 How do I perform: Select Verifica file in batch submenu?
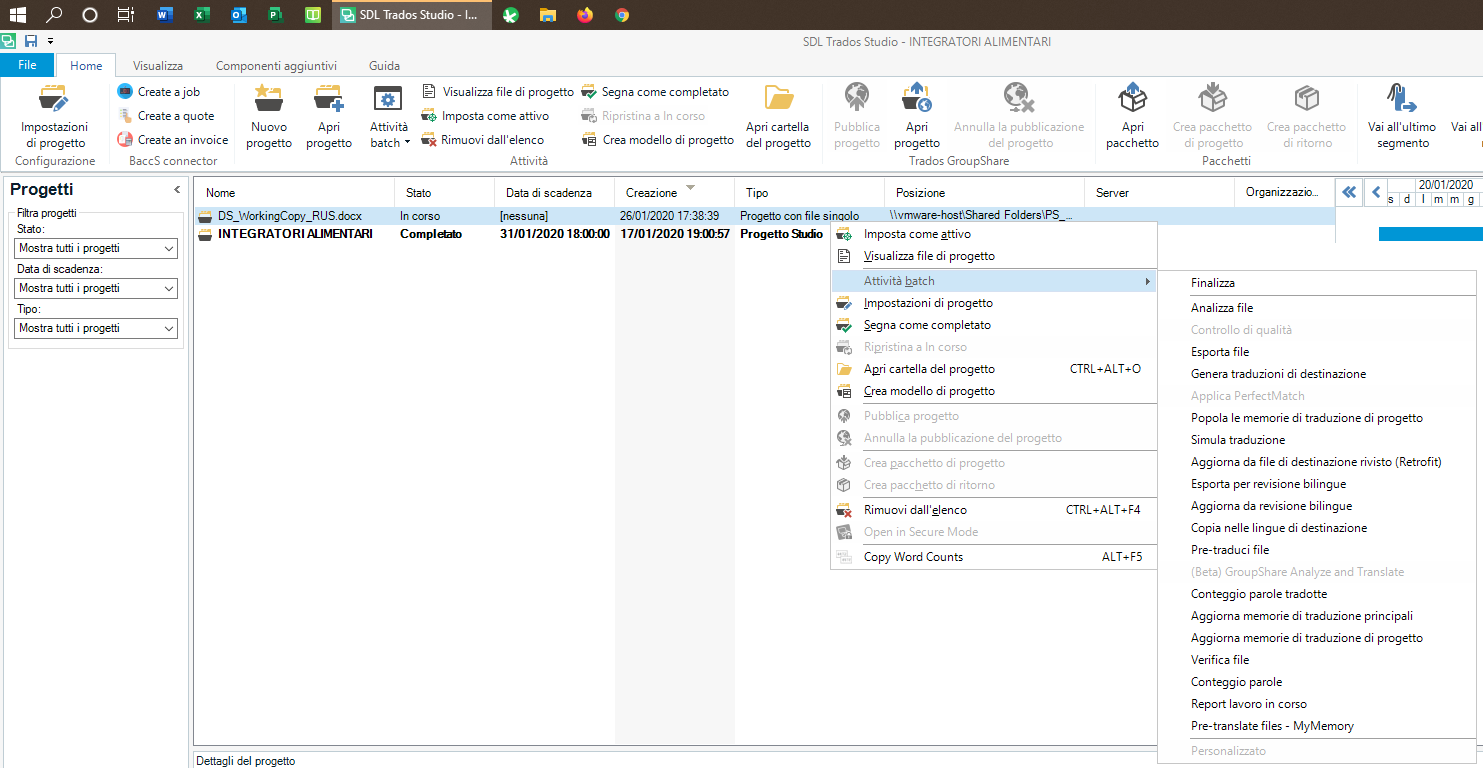pyautogui.click(x=1316, y=660)
